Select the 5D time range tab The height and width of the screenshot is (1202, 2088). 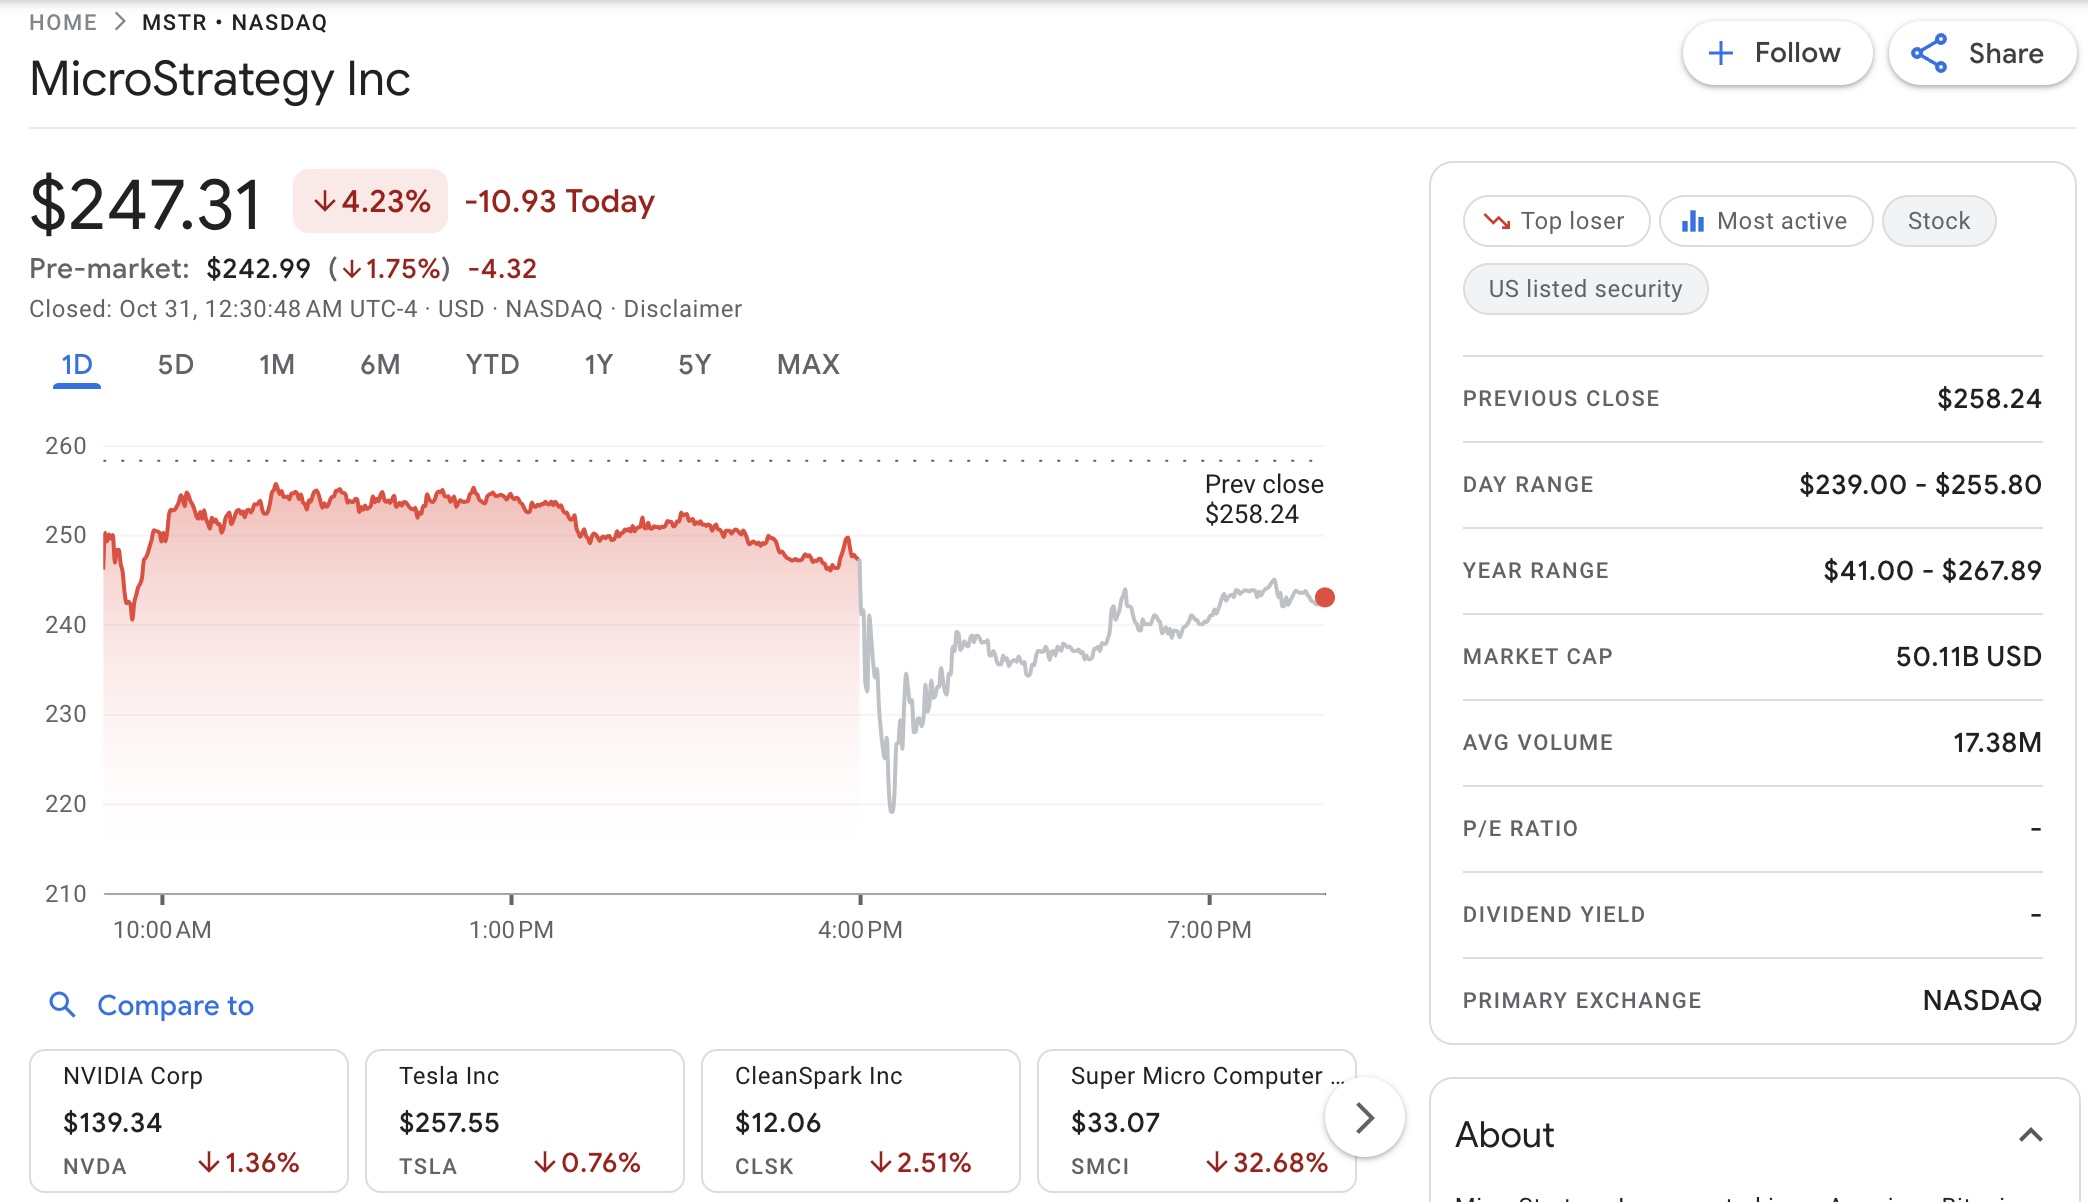point(176,364)
